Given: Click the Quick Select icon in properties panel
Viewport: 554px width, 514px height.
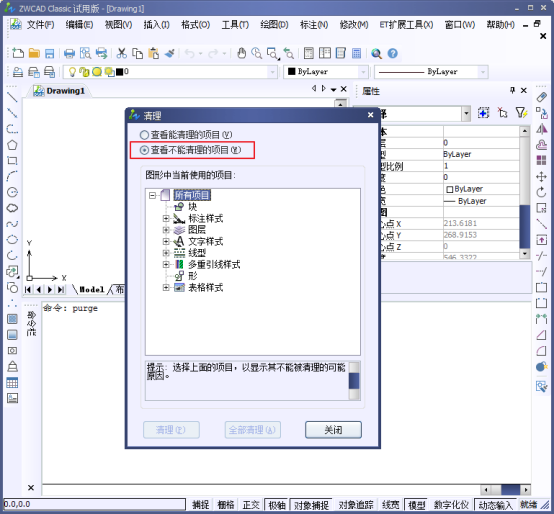Looking at the screenshot, I should [521, 113].
